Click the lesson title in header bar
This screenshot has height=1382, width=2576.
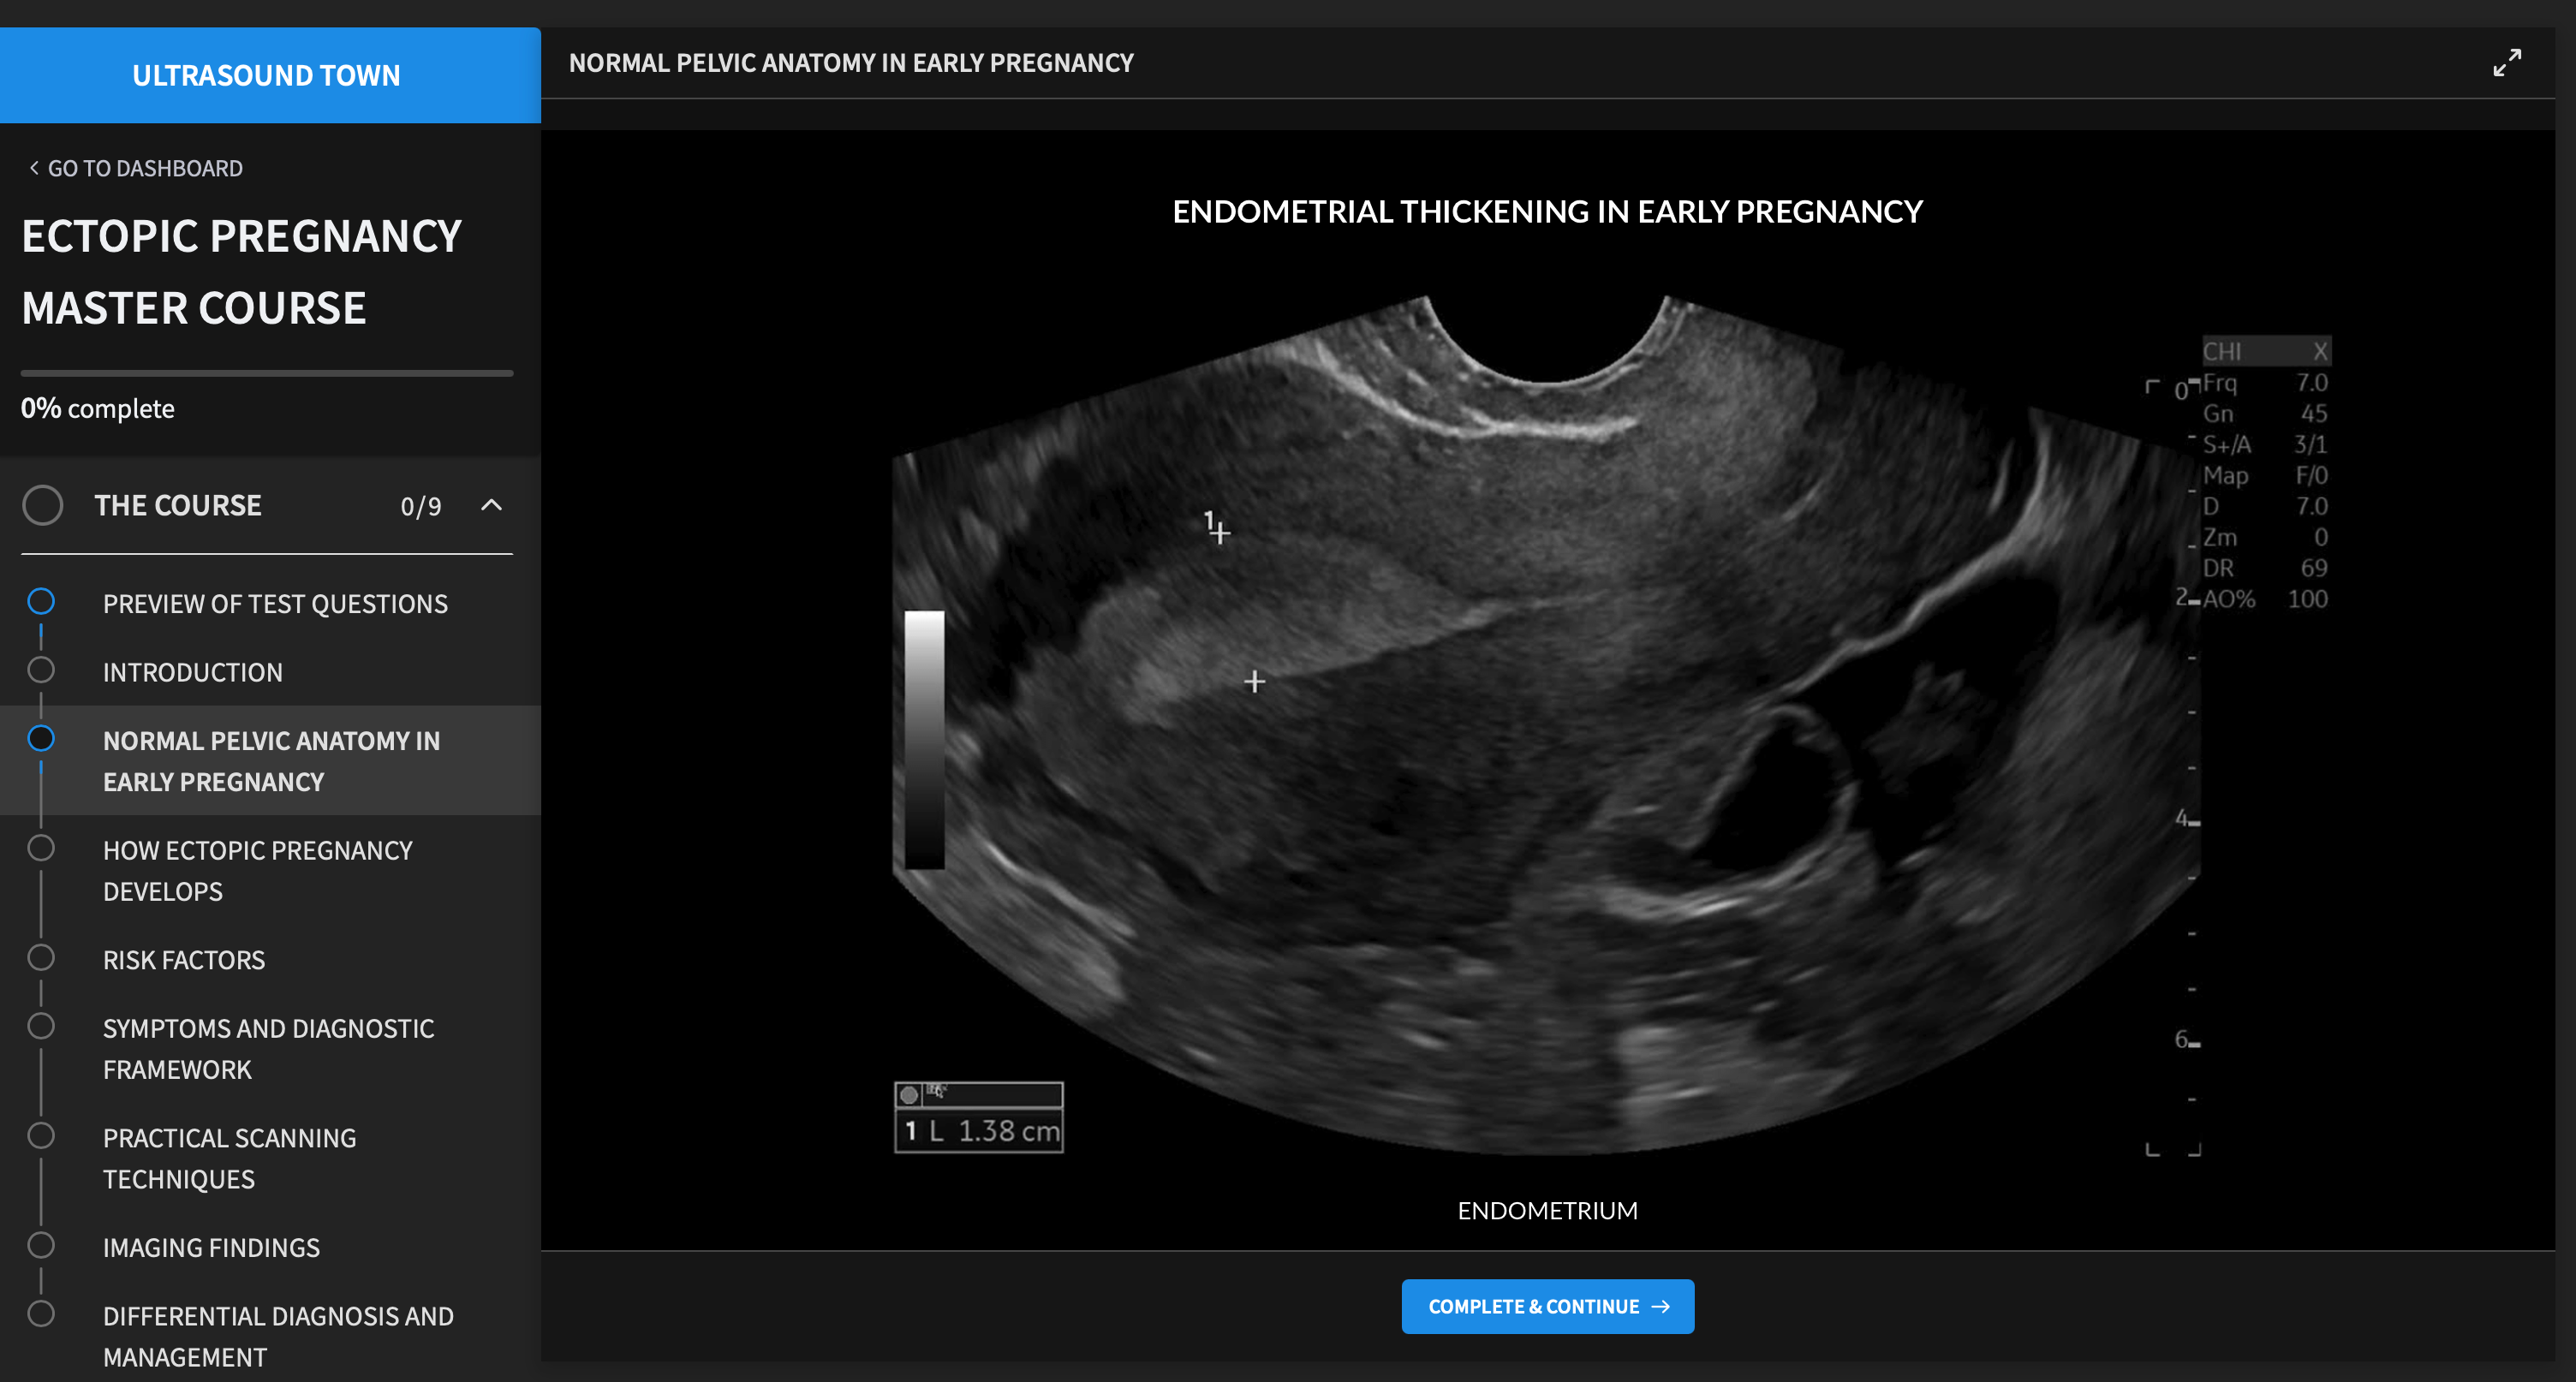click(851, 63)
